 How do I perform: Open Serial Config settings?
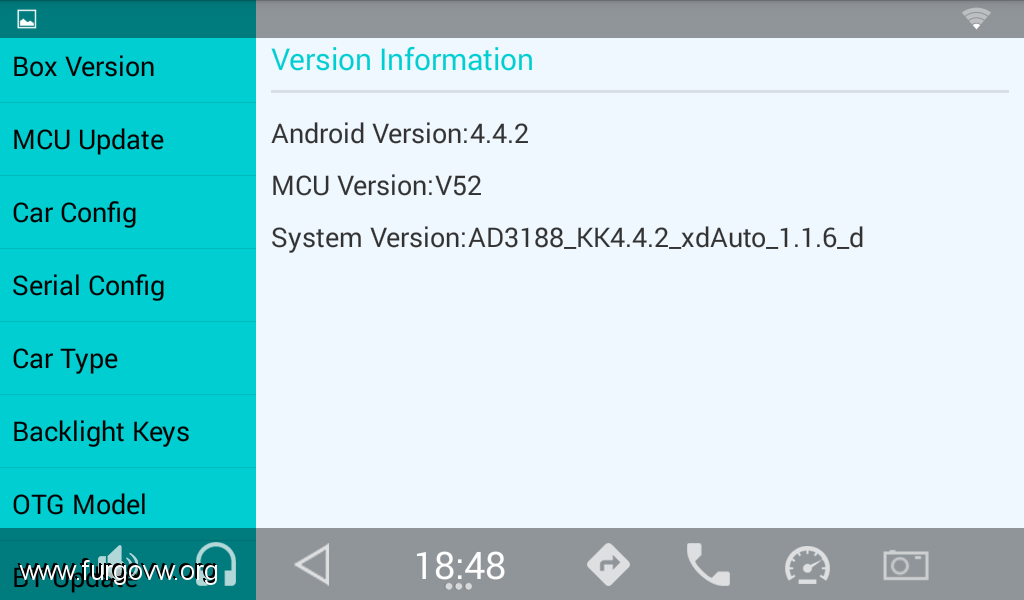tap(128, 286)
